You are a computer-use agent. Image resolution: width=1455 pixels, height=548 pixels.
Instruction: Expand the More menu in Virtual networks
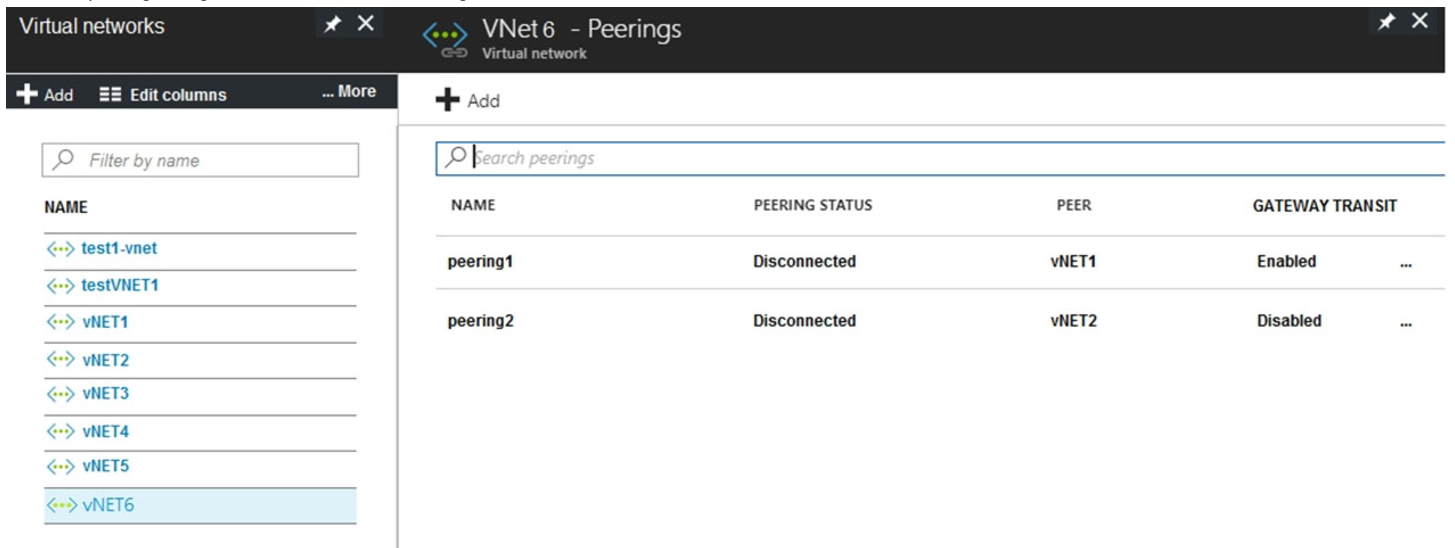point(349,92)
